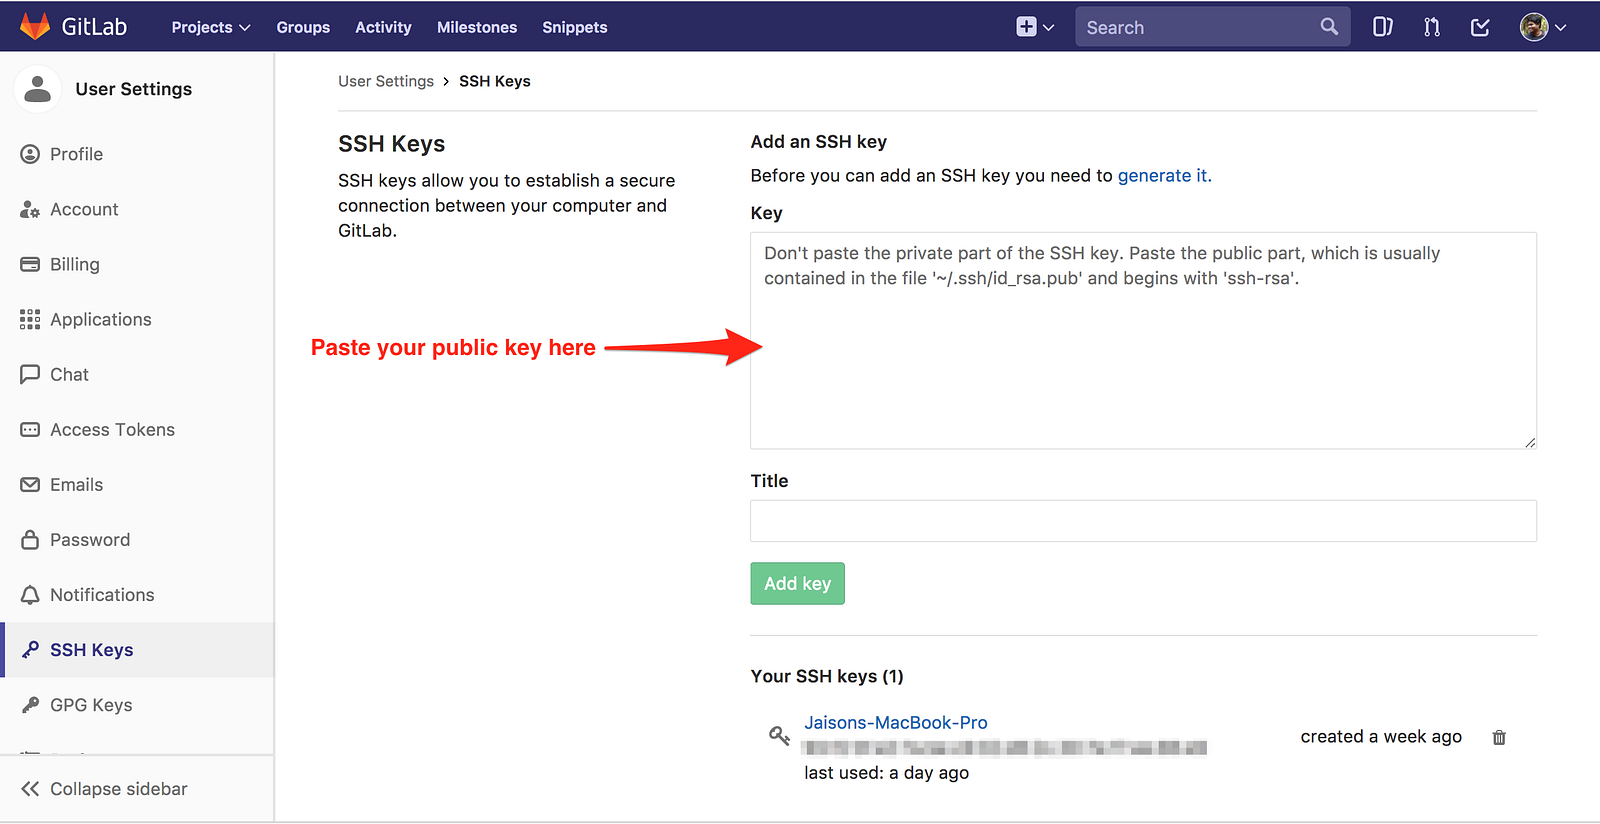
Task: Click the Key textarea resize handle
Action: click(x=1530, y=442)
